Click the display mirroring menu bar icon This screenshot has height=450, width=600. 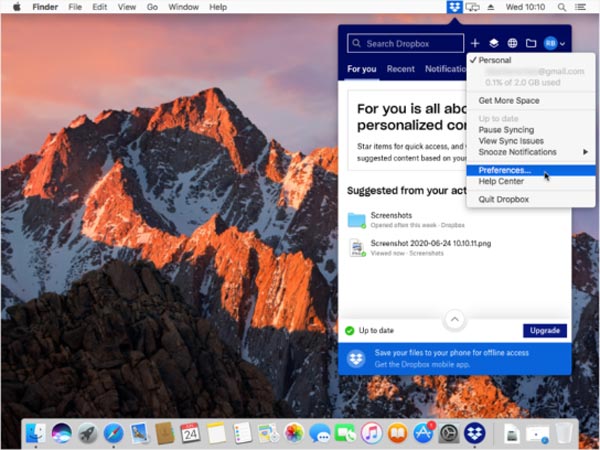tap(473, 7)
